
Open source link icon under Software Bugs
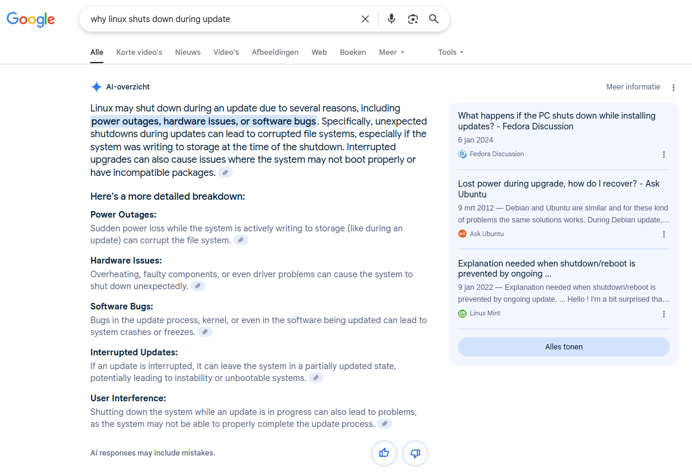(205, 332)
